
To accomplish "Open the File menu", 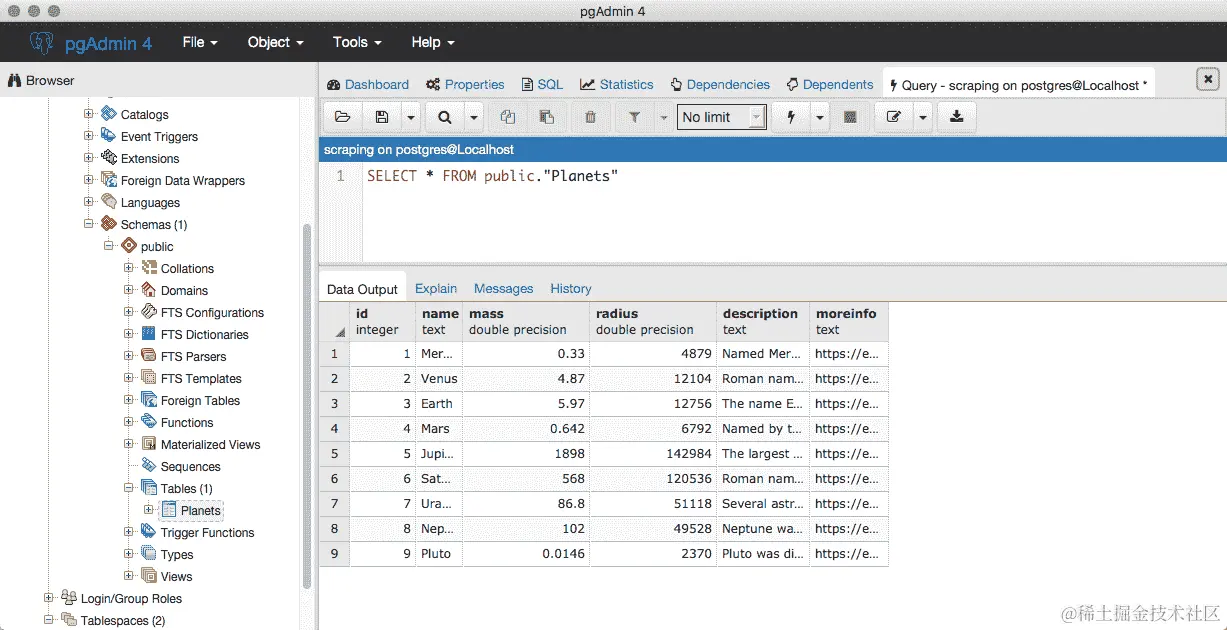I will pyautogui.click(x=200, y=42).
